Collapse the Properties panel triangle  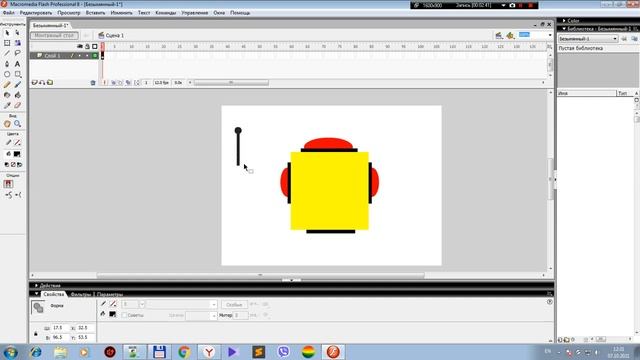coord(36,294)
